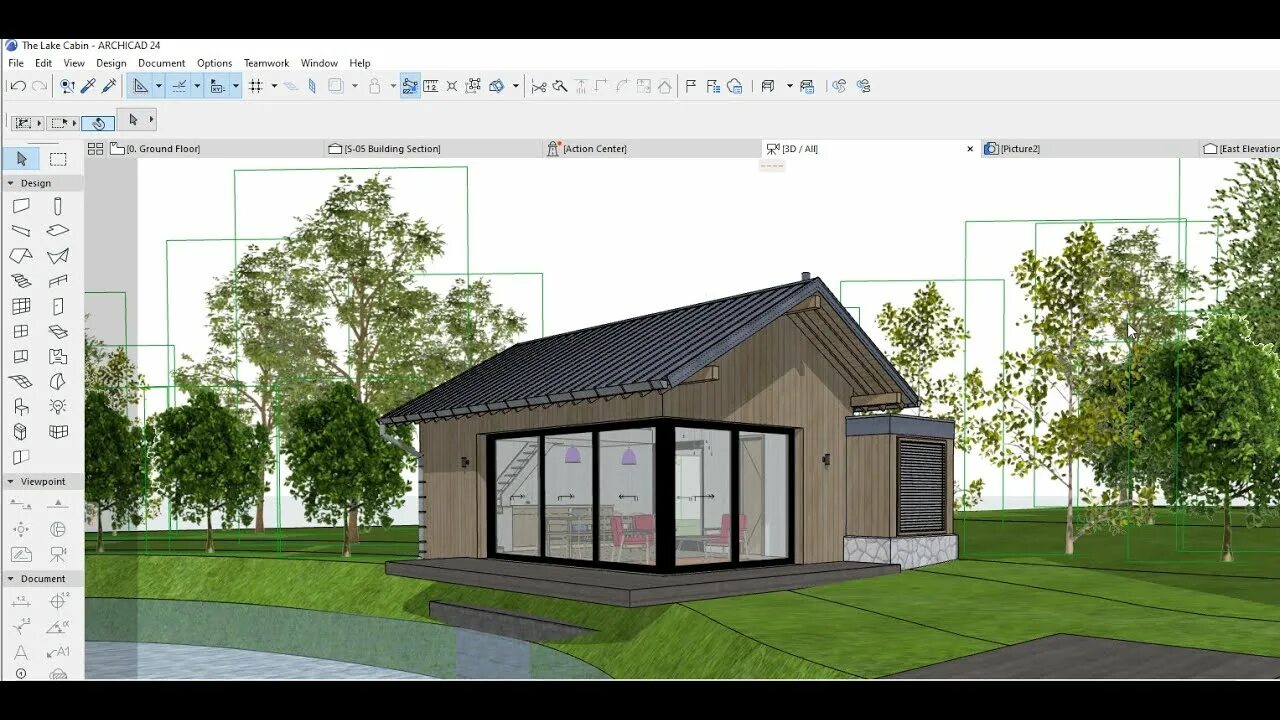The height and width of the screenshot is (720, 1280).
Task: Select the Shell tool
Action: (58, 256)
